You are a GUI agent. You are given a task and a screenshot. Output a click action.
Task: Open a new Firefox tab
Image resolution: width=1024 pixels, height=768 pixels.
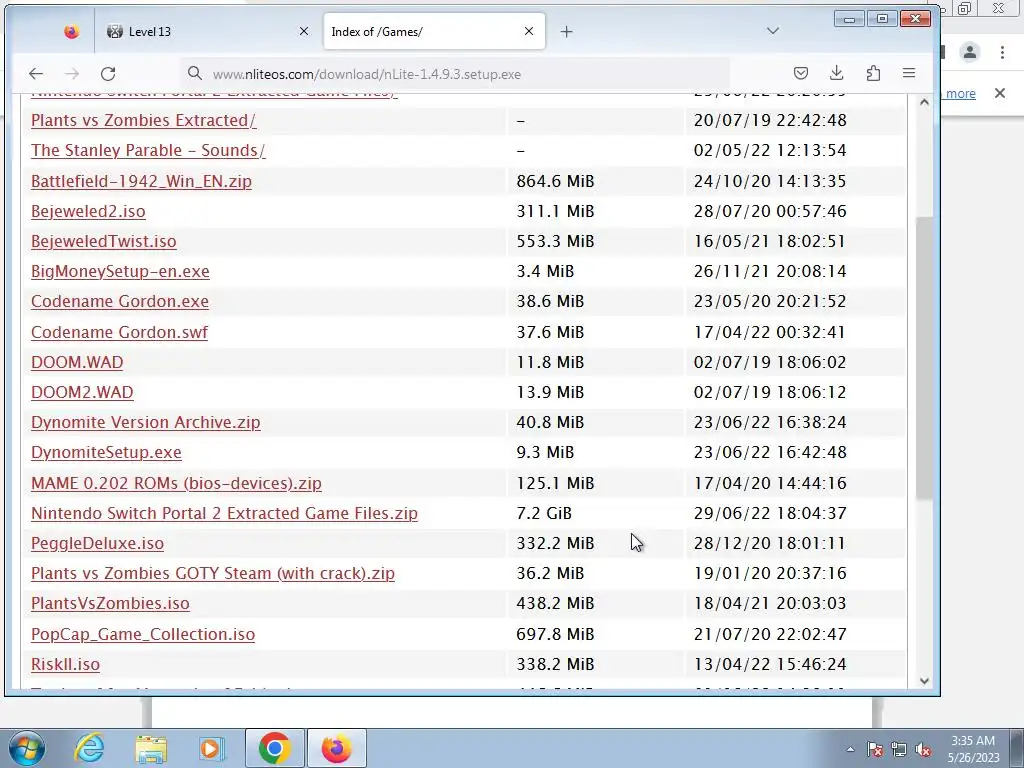pyautogui.click(x=566, y=31)
